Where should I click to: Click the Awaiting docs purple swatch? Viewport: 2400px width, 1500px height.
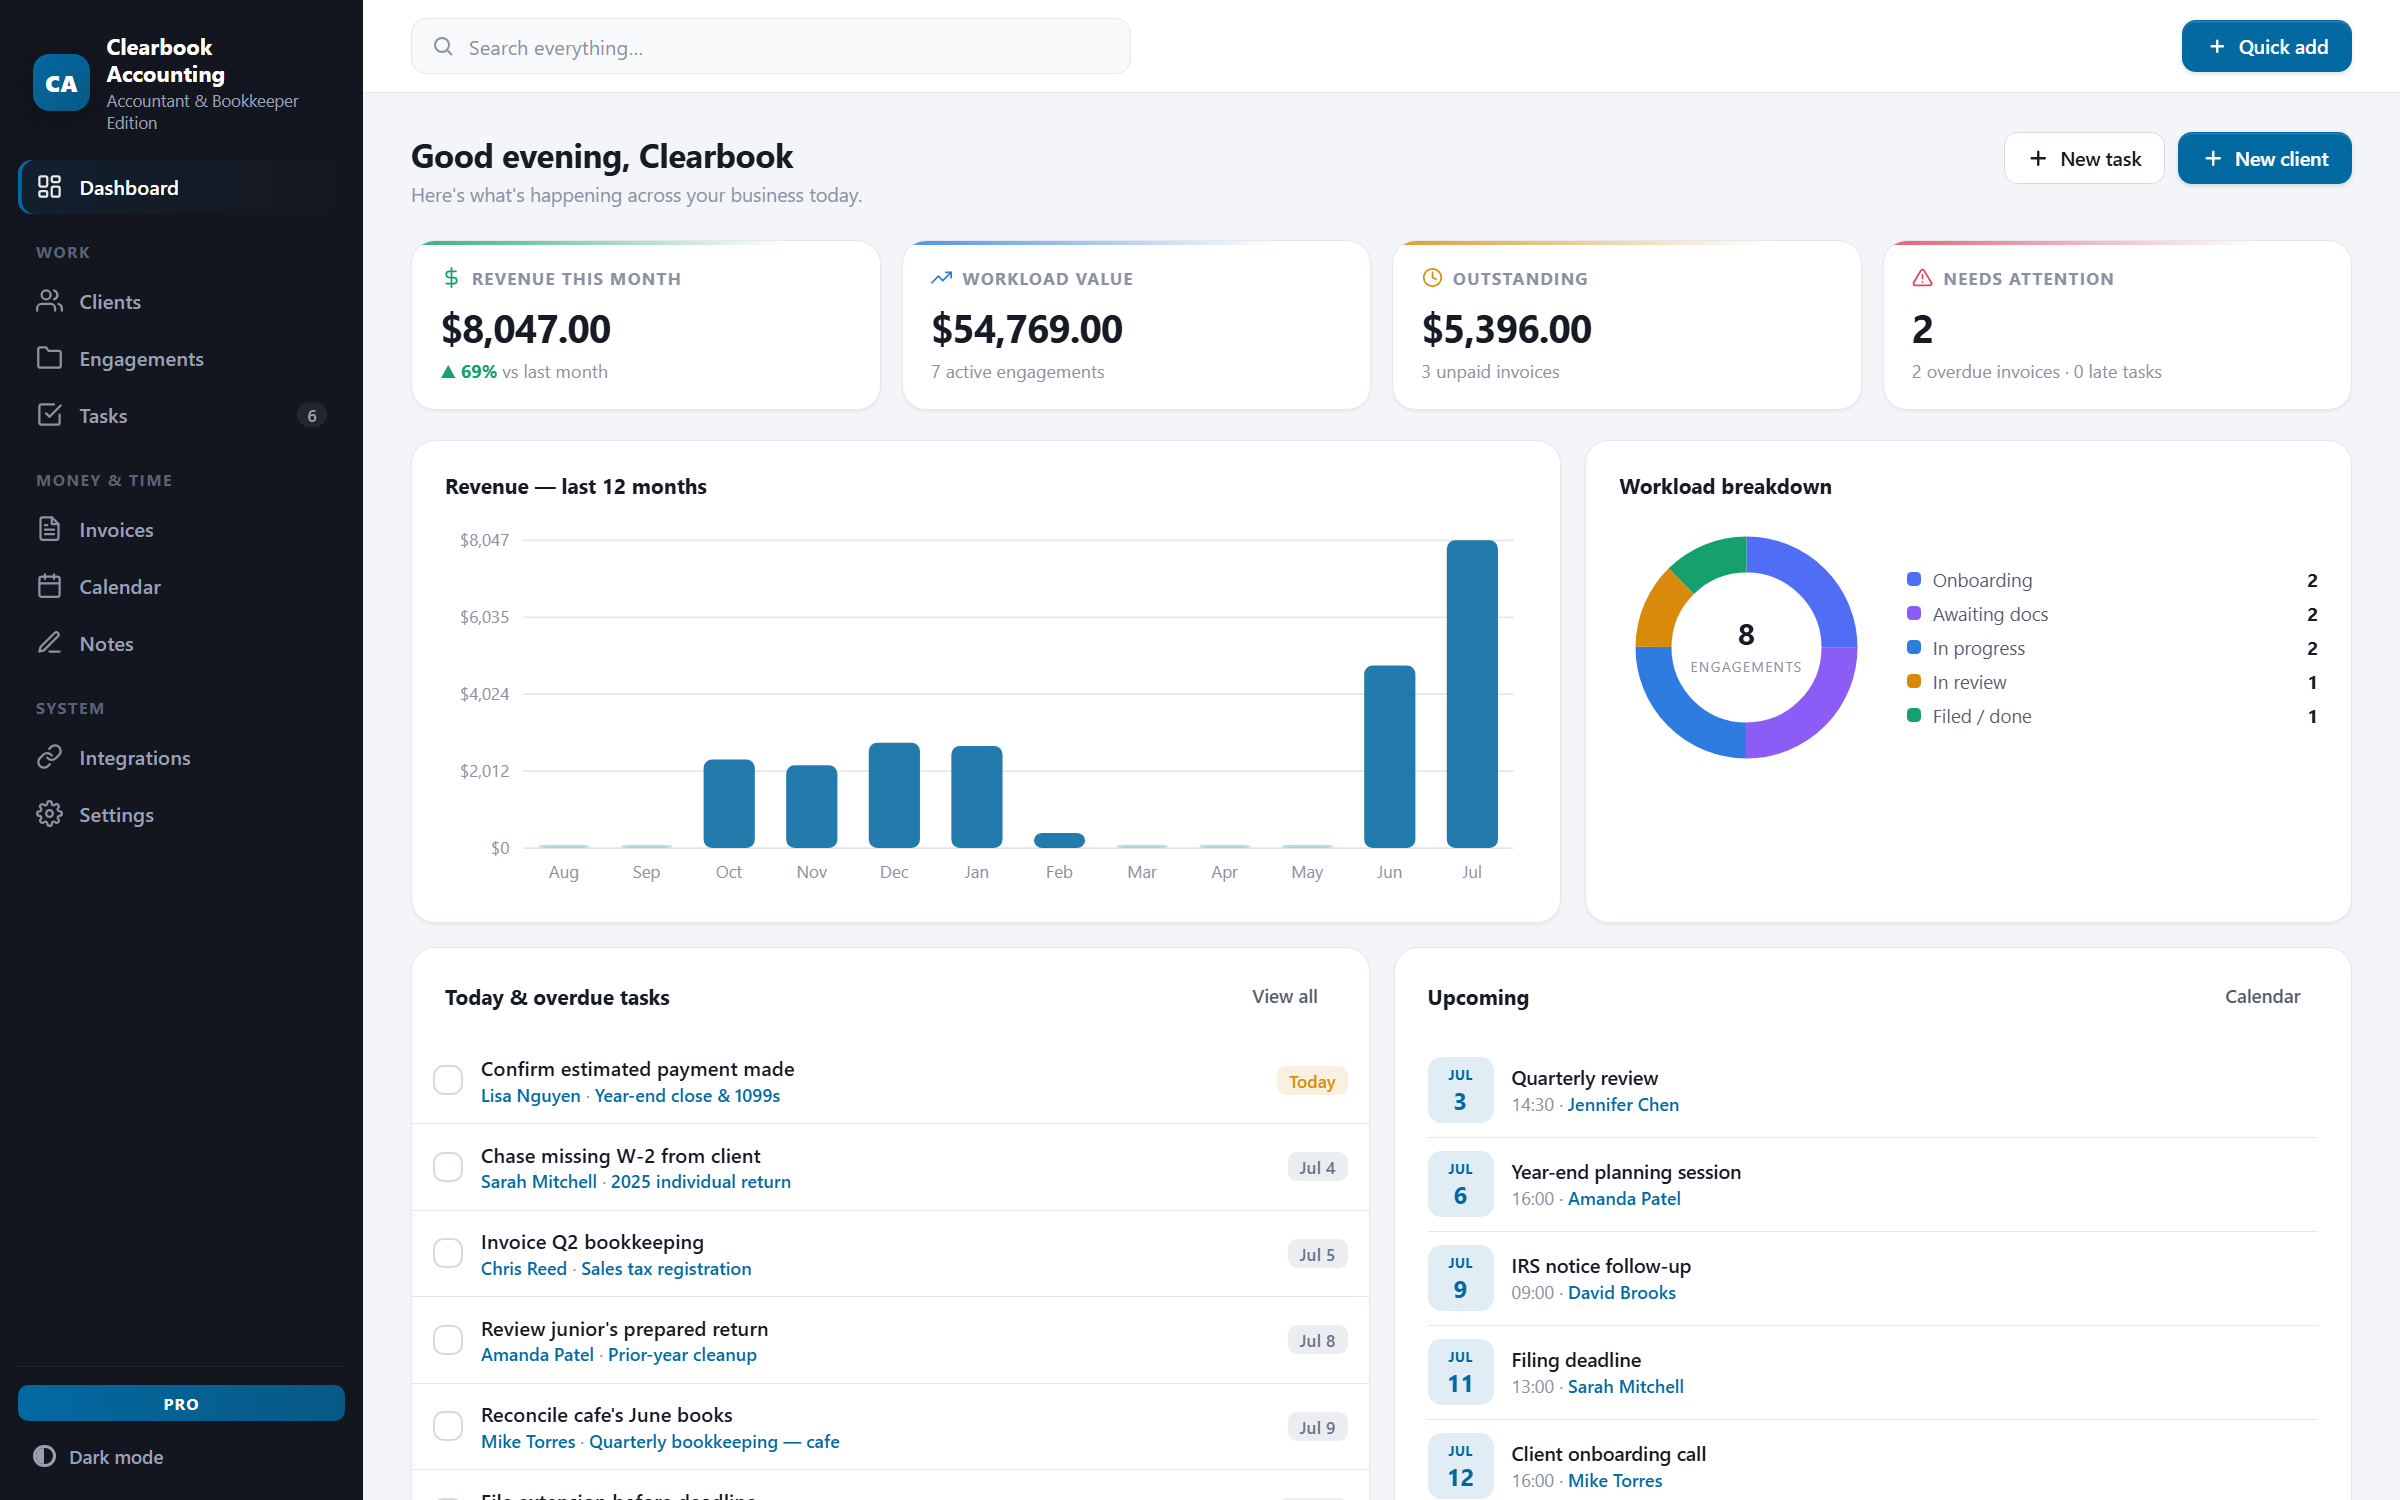click(x=1914, y=613)
